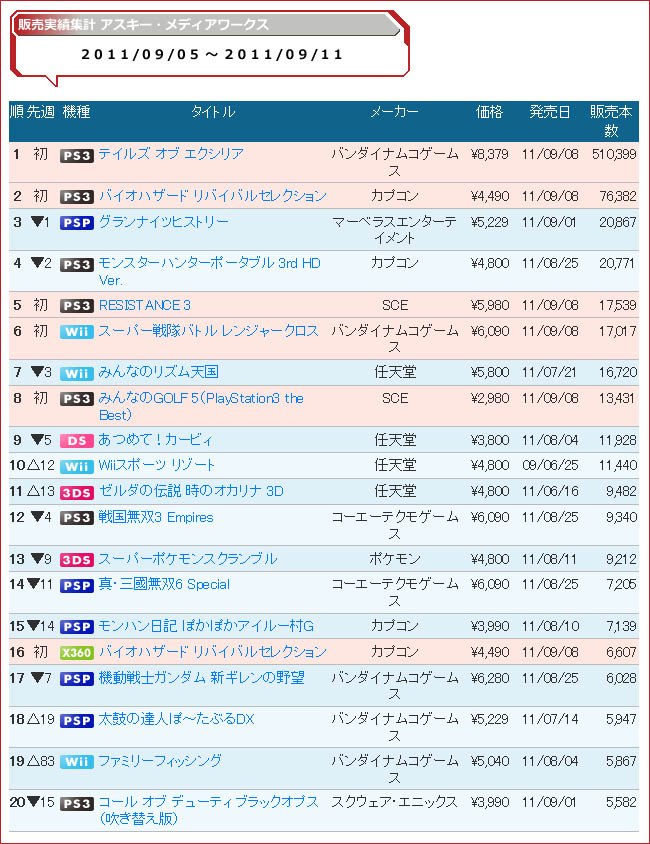Click PS3 バイオハザード リバイバルセレクション link at rank 2
Screen dimensions: 650x844
click(x=213, y=196)
